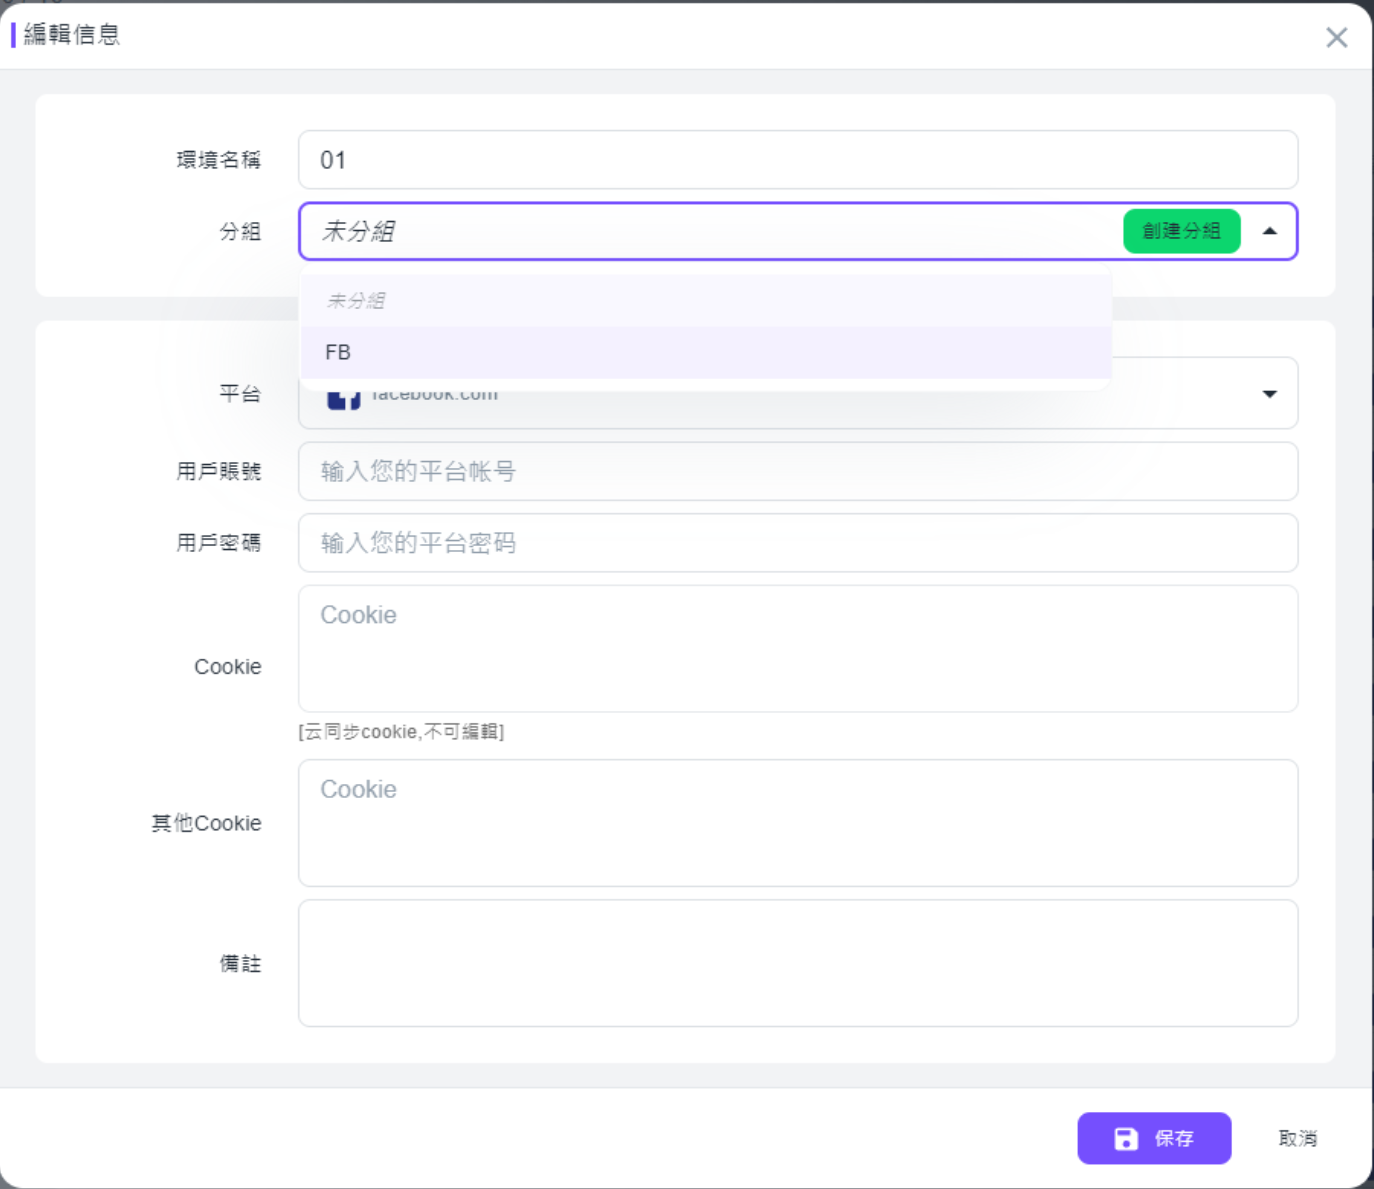
Task: Select the 未分組 option in the dropdown list
Action: click(x=705, y=300)
